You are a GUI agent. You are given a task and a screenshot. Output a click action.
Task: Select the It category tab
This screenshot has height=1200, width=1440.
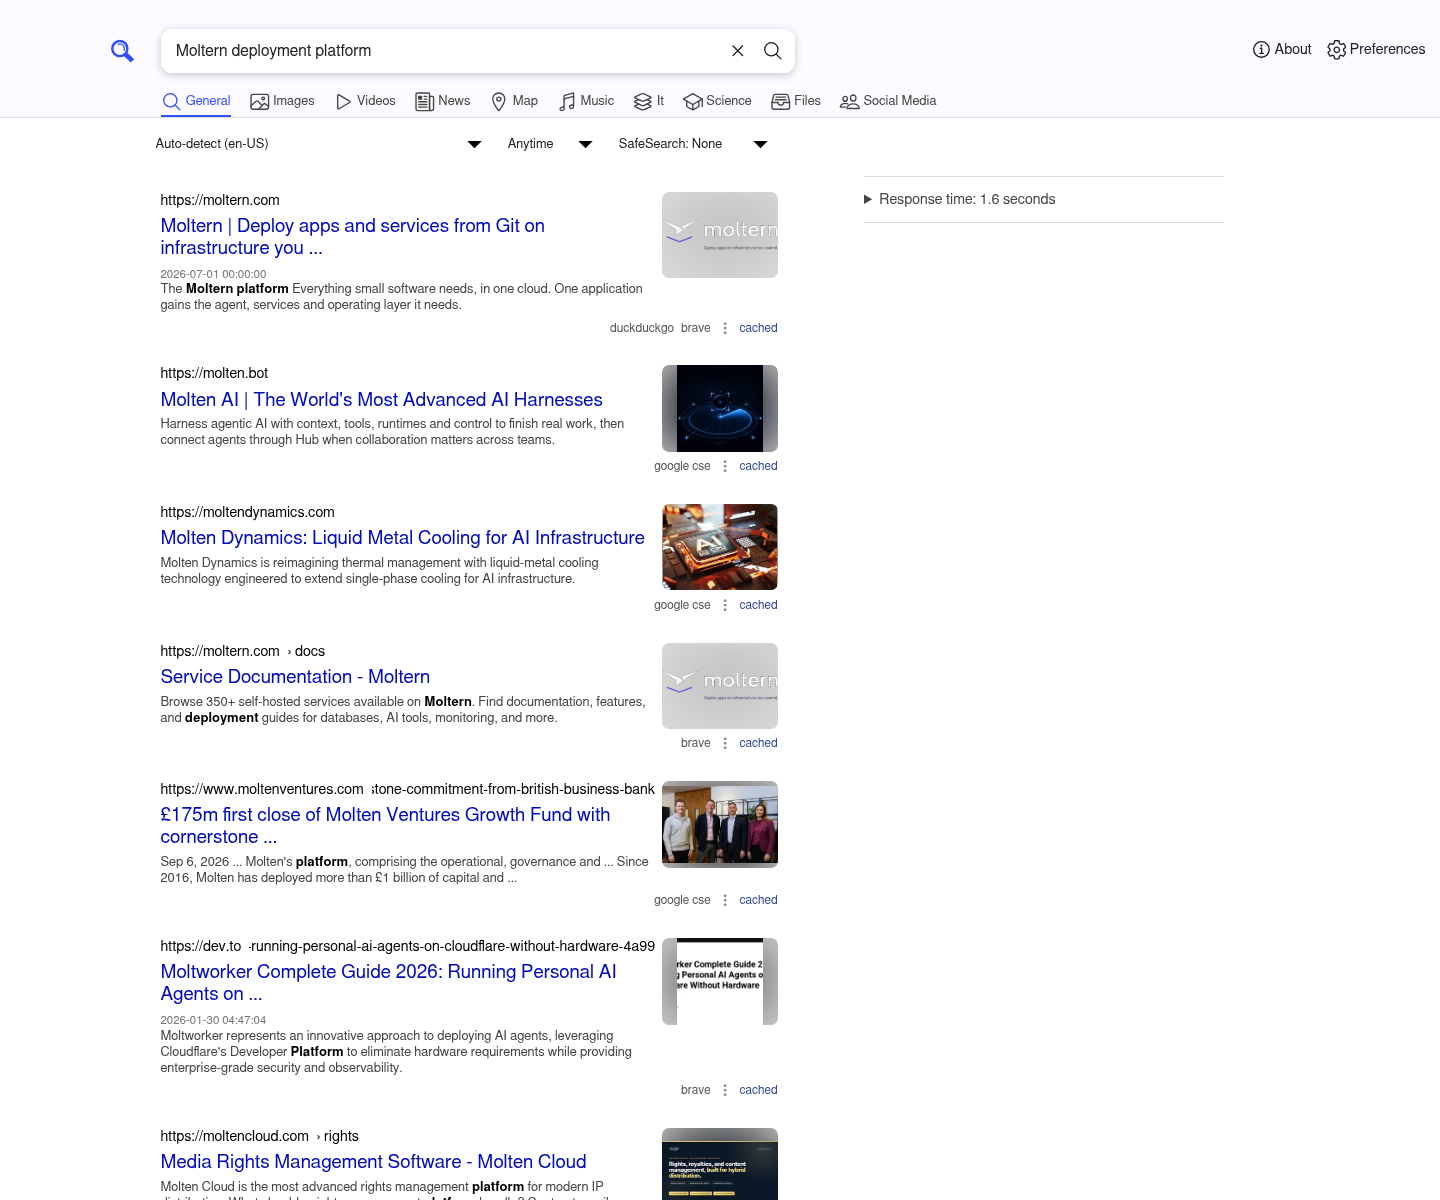649,101
